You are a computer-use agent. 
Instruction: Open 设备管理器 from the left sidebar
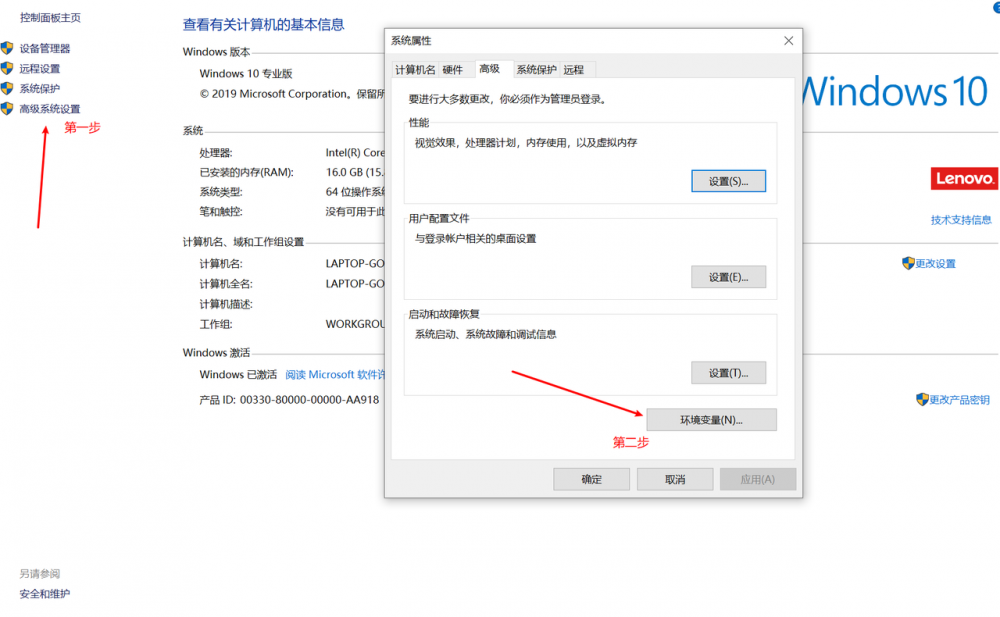point(44,46)
